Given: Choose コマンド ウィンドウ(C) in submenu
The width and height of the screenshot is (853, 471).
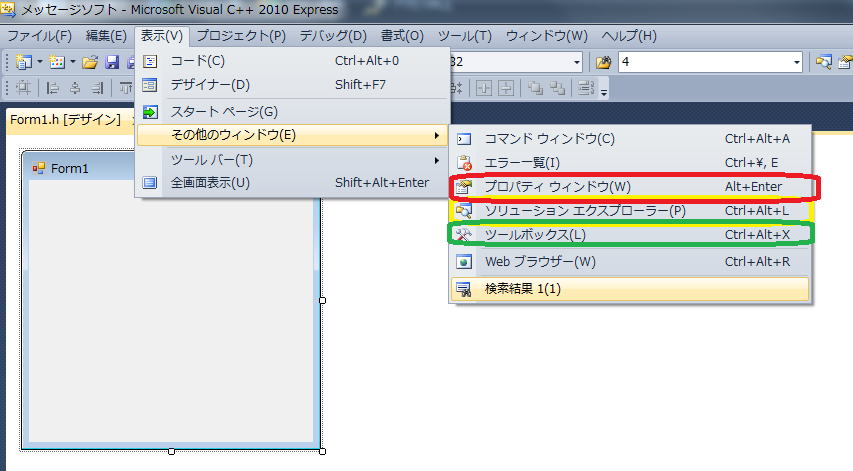Looking at the screenshot, I should (630, 139).
